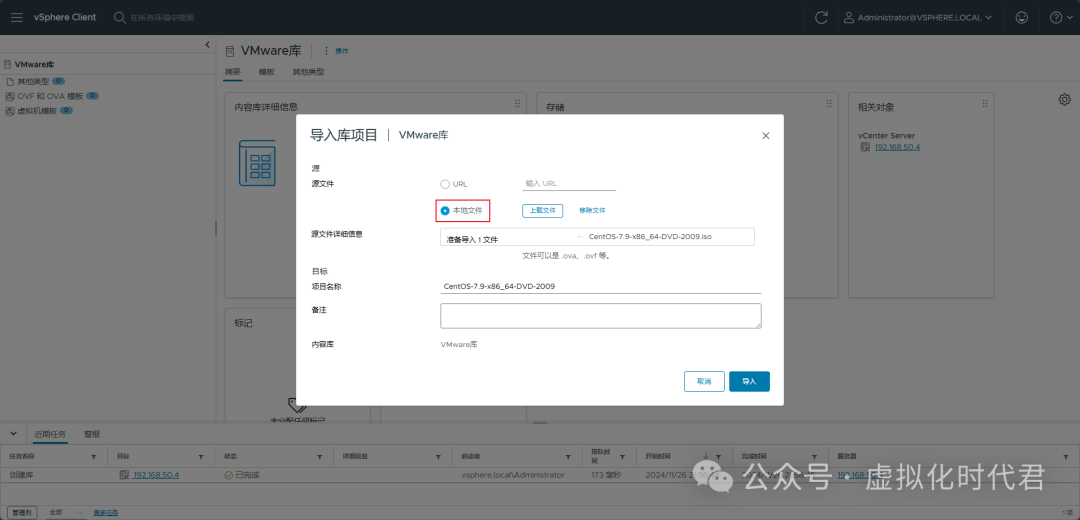Select the URL radio button
The width and height of the screenshot is (1080, 520).
445,184
